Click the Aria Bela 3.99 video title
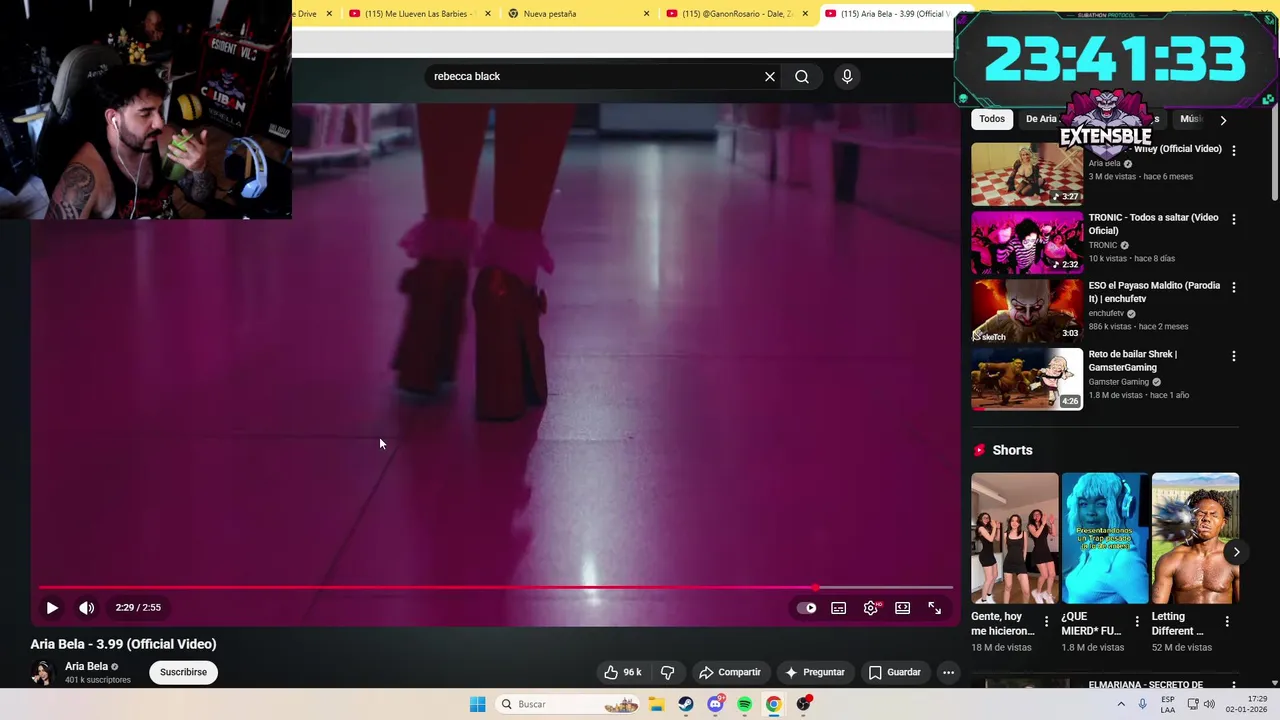Viewport: 1280px width, 720px height. pos(123,644)
